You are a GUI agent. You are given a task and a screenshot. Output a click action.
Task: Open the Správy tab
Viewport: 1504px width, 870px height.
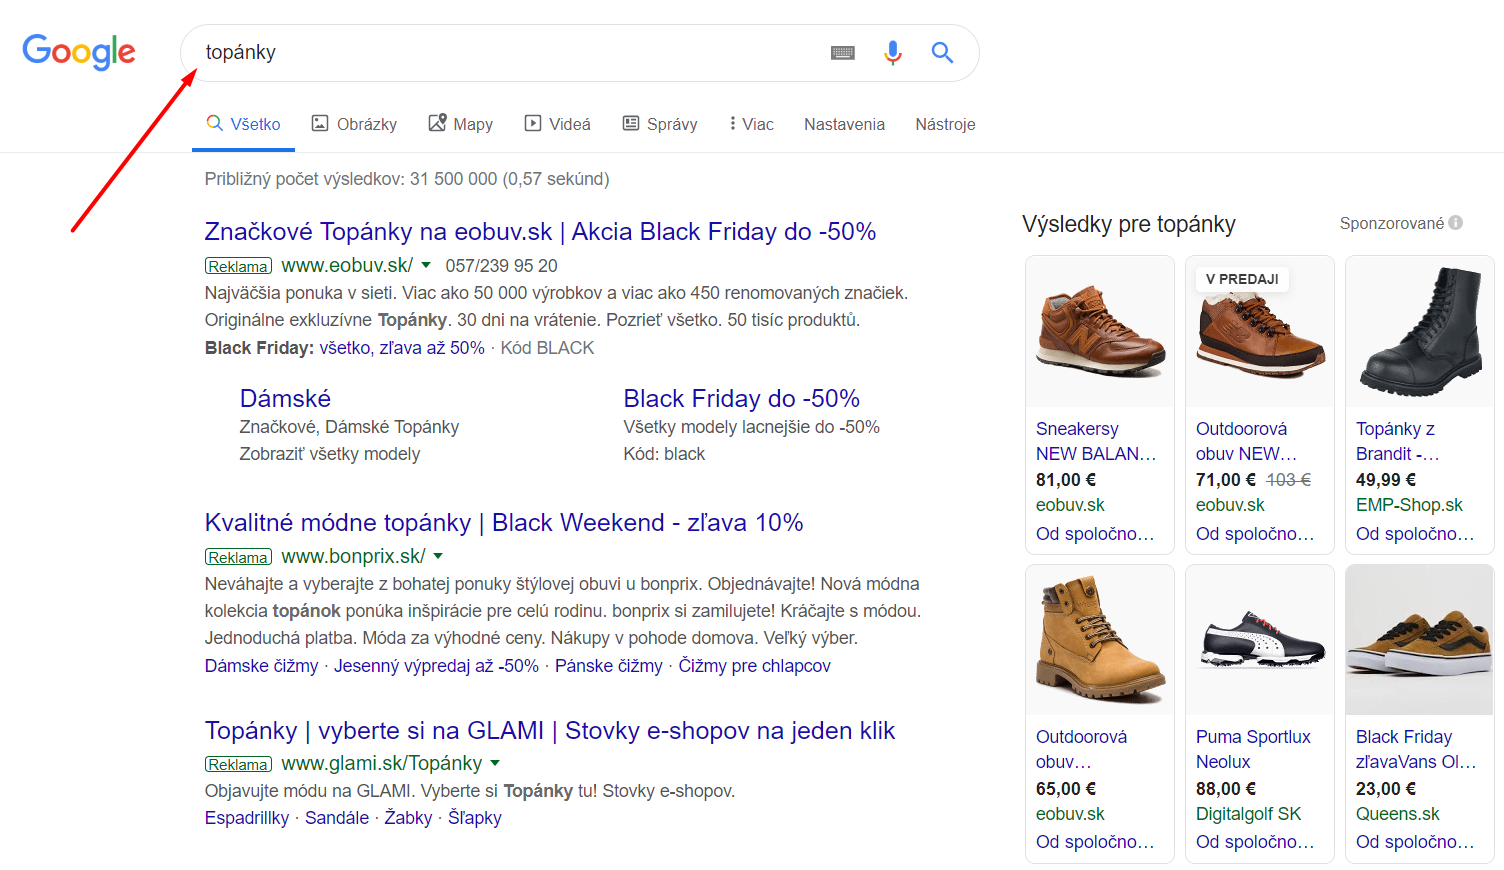(660, 124)
